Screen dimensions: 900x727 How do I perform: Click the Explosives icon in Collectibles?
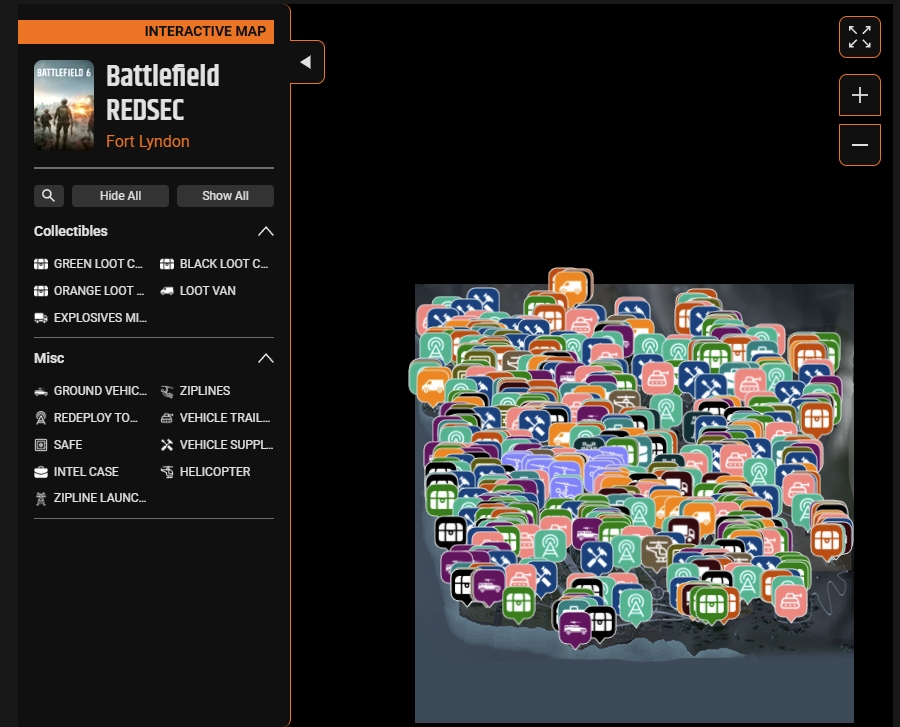point(40,317)
